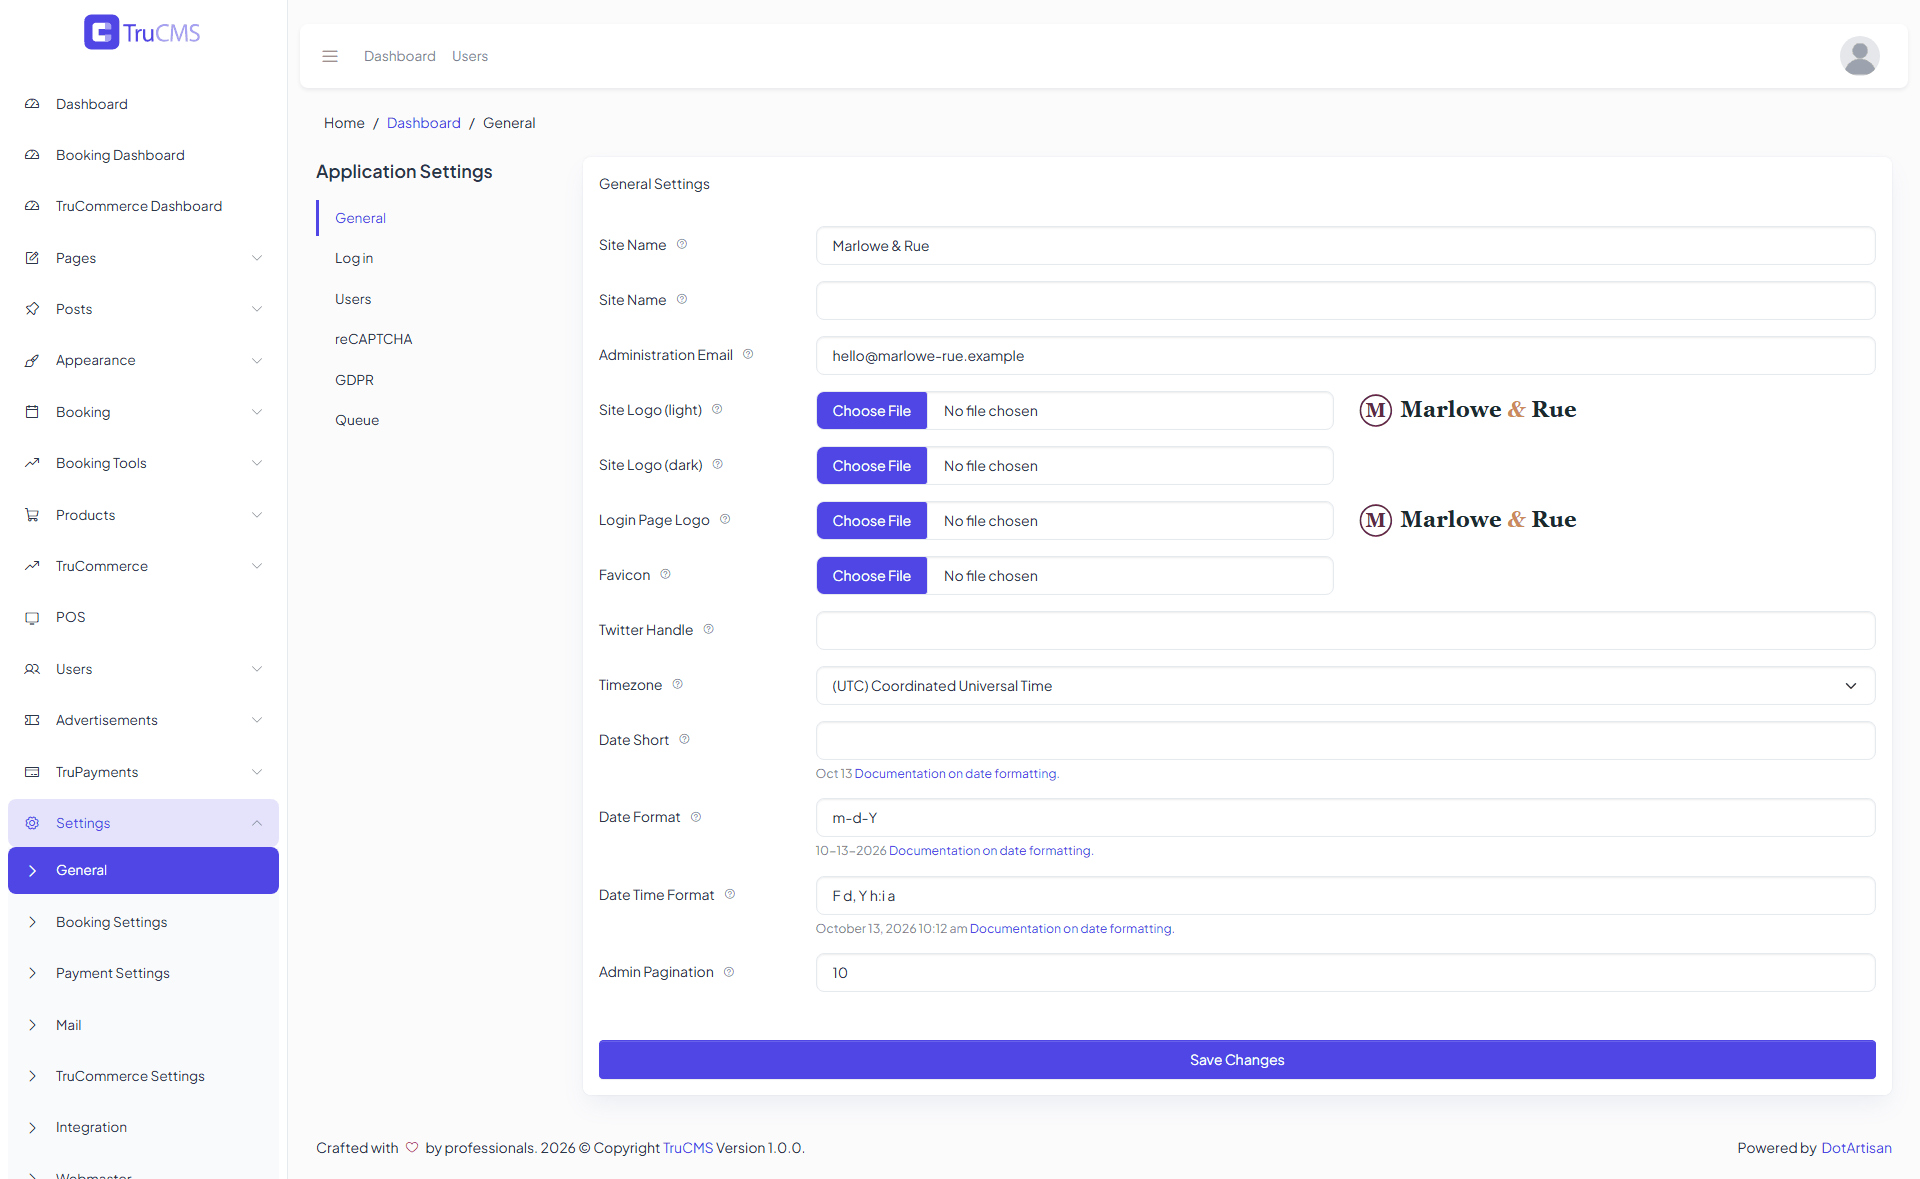Click the Booking Dashboard sidebar icon

click(32, 155)
